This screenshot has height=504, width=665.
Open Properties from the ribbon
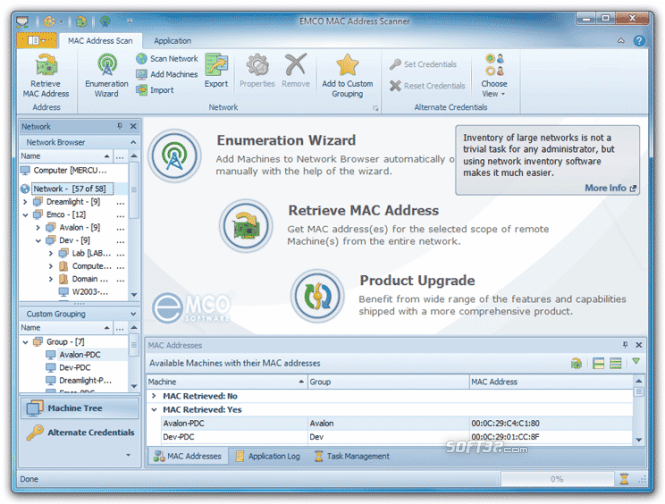(x=257, y=71)
